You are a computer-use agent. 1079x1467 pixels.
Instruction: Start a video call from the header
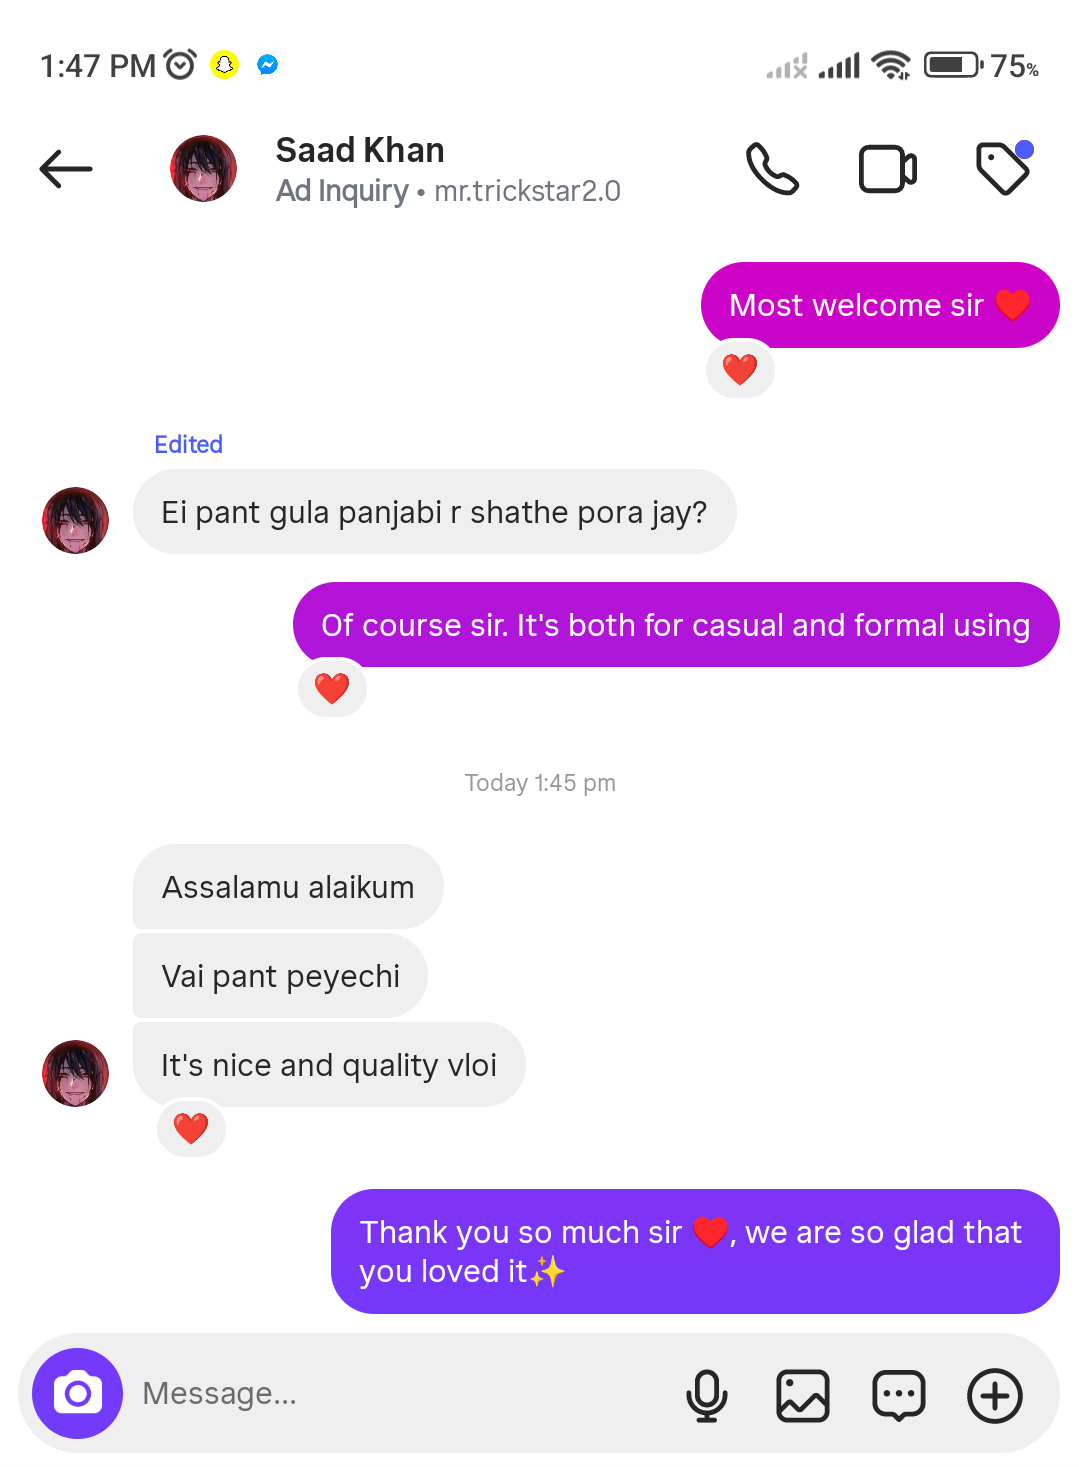click(888, 169)
